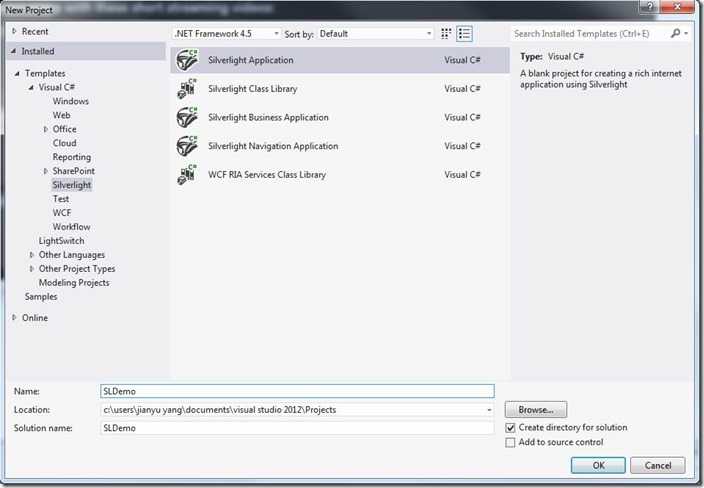Click the Browse... button

pos(536,409)
